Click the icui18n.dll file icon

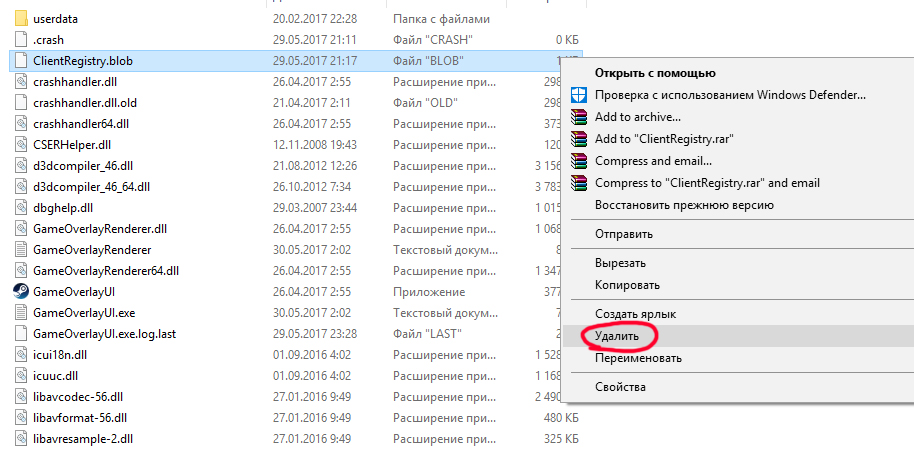21,354
